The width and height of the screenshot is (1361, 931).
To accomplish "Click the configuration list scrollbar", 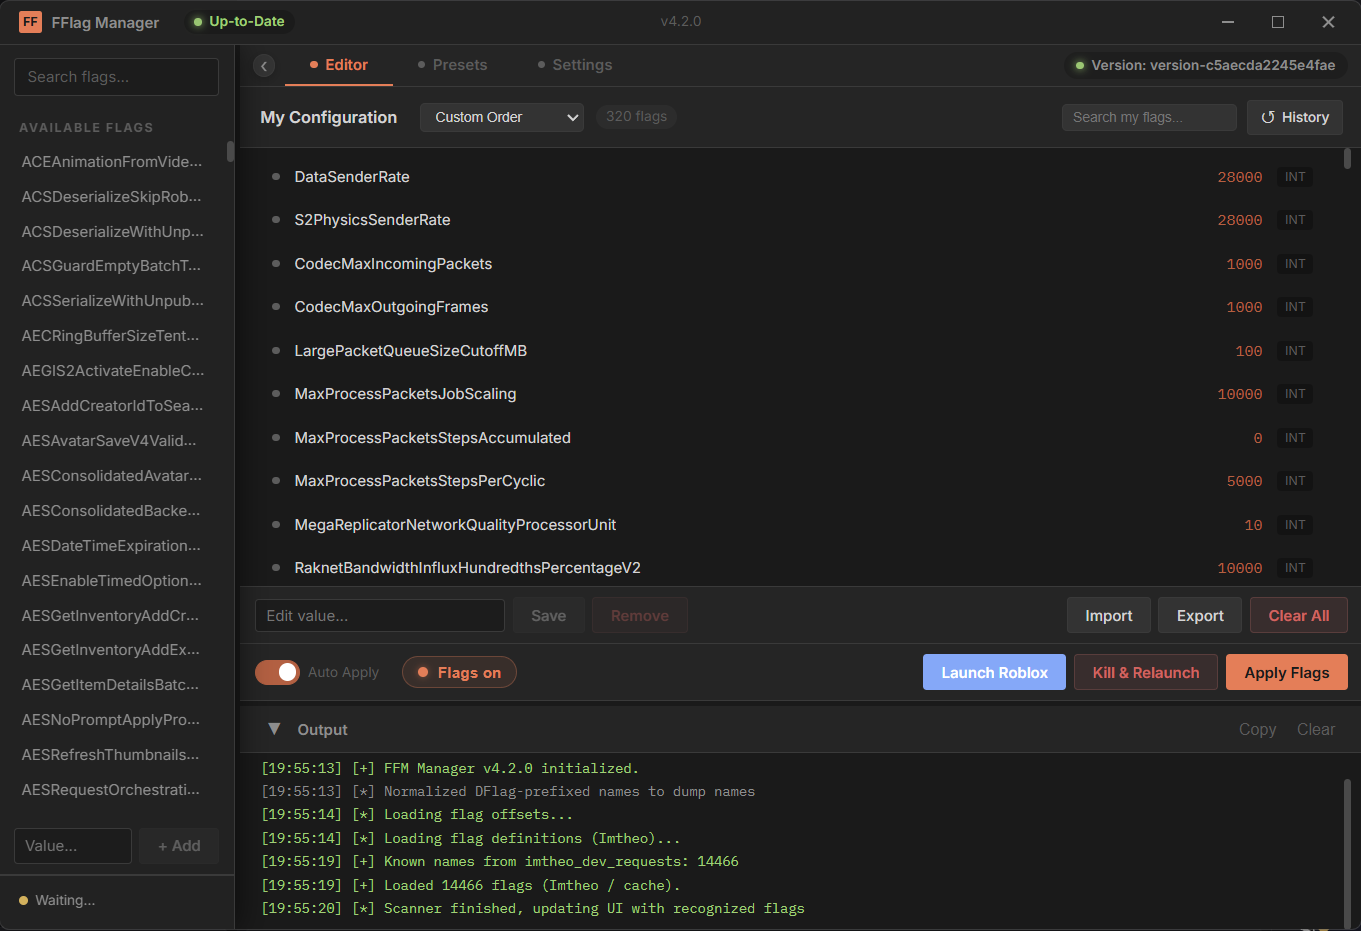I will [x=1347, y=159].
